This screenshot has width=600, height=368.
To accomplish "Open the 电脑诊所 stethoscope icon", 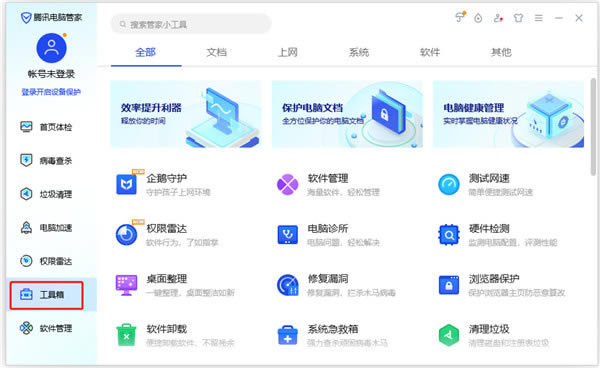I will click(x=287, y=234).
